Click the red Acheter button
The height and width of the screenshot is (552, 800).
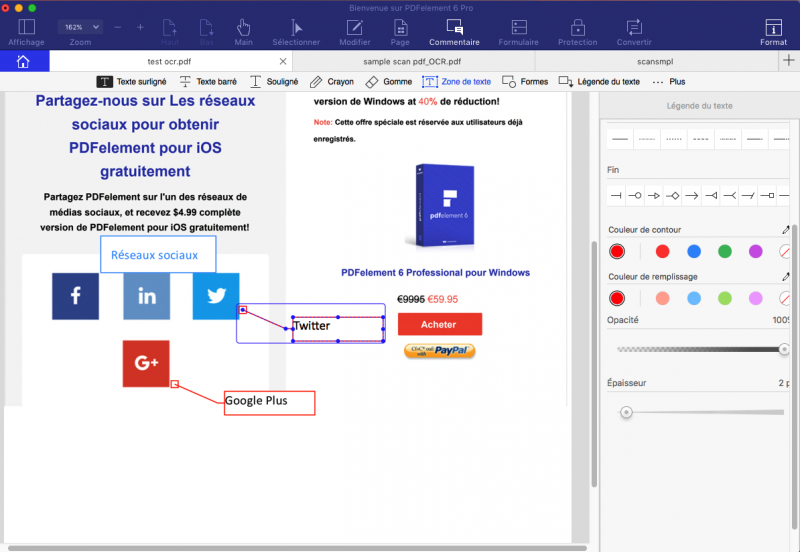click(x=439, y=324)
